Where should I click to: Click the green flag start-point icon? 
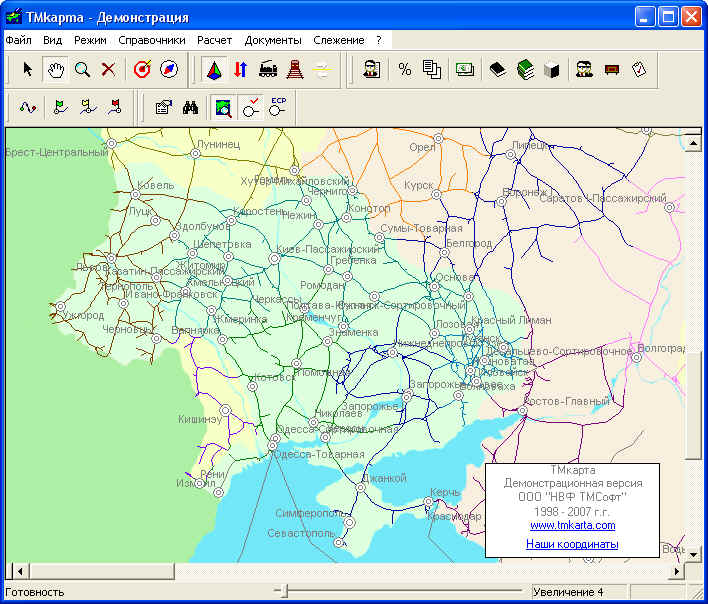click(61, 108)
